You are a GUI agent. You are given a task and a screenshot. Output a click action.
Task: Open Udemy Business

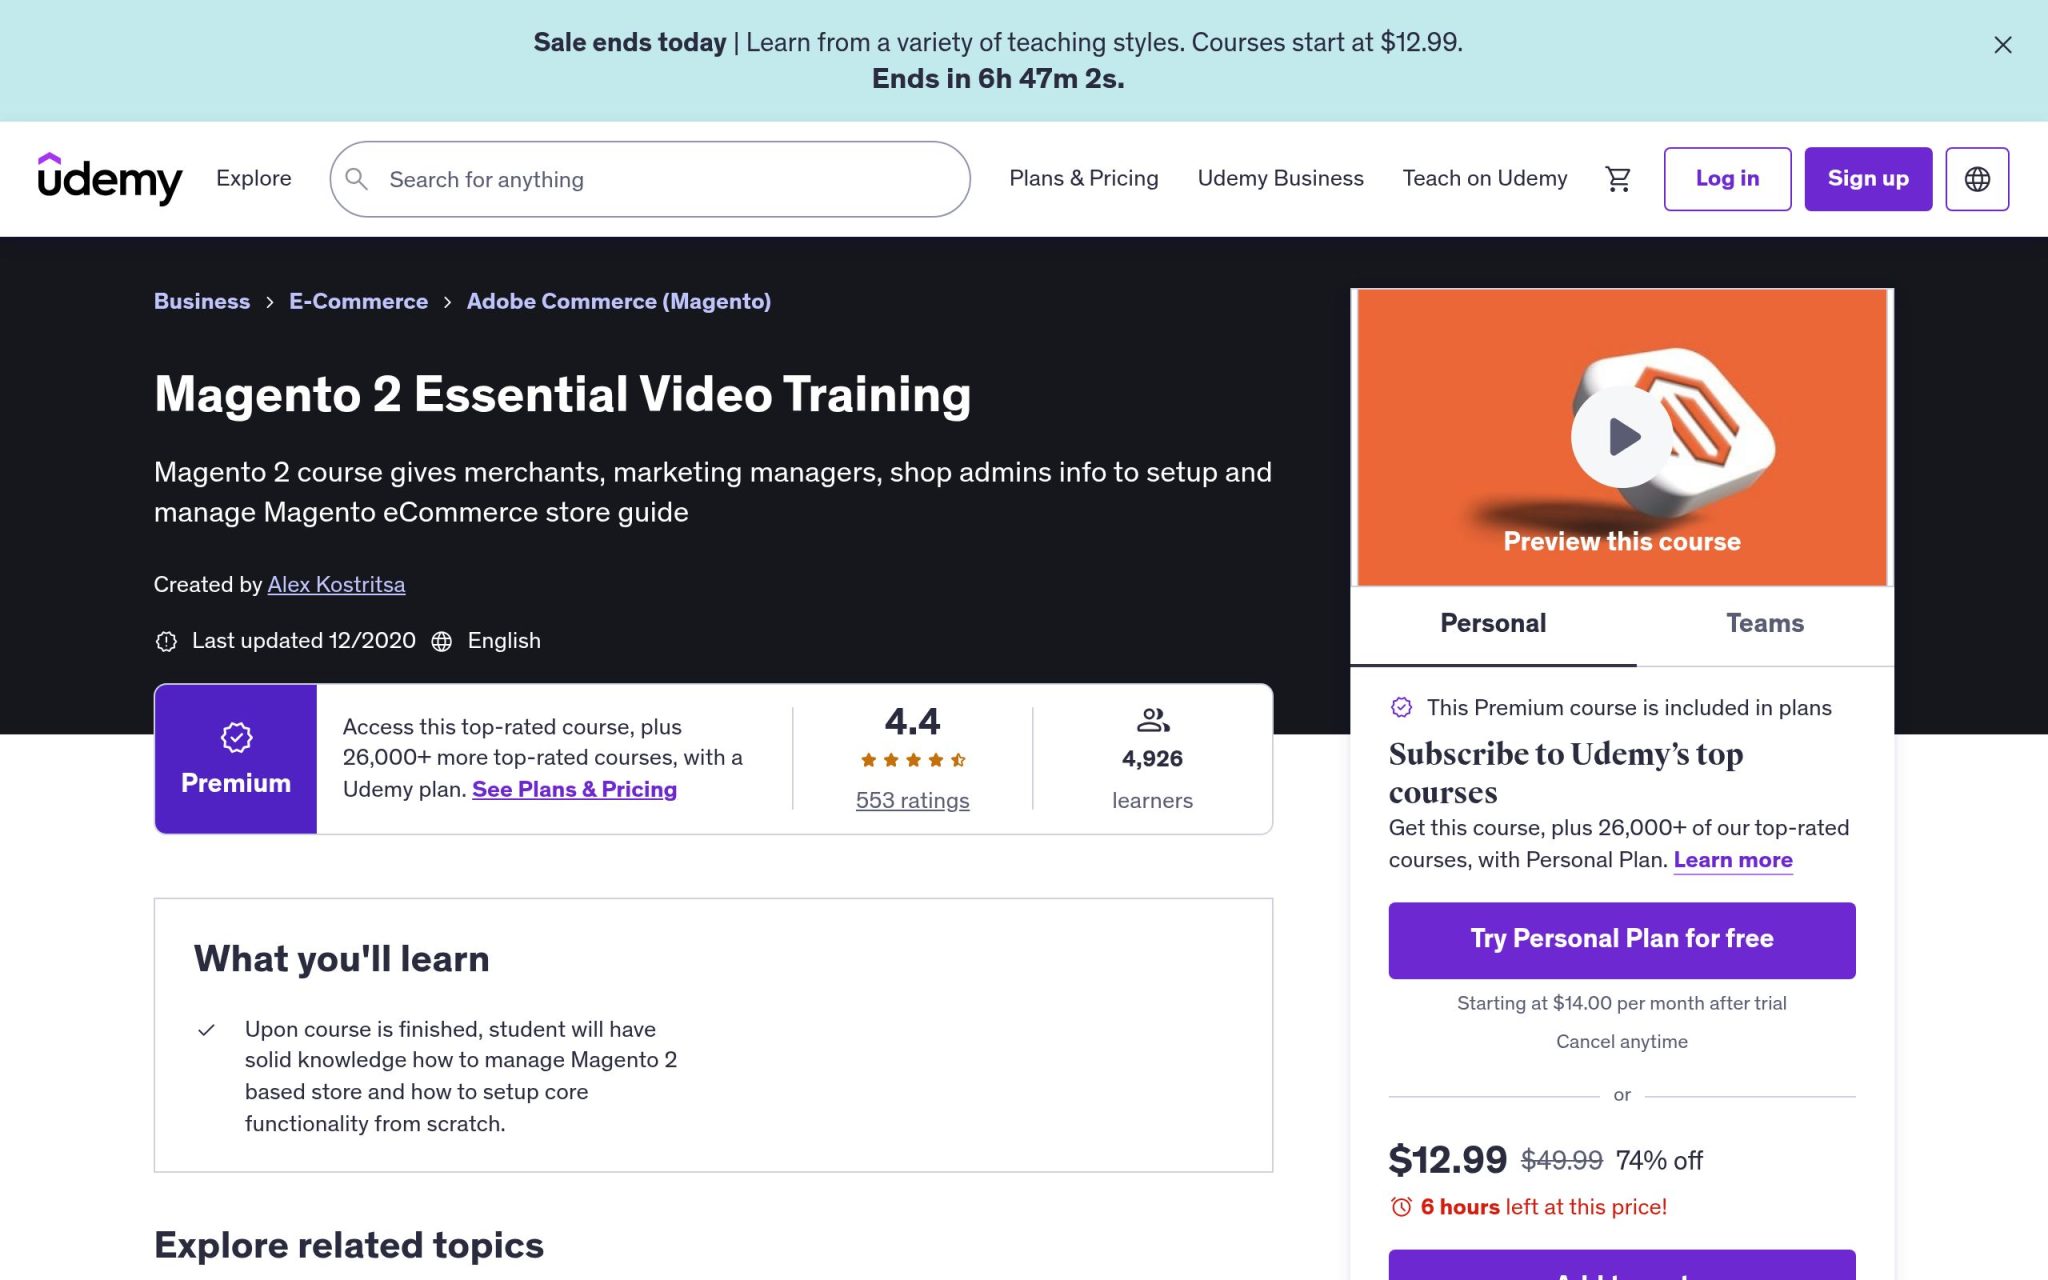coord(1280,178)
